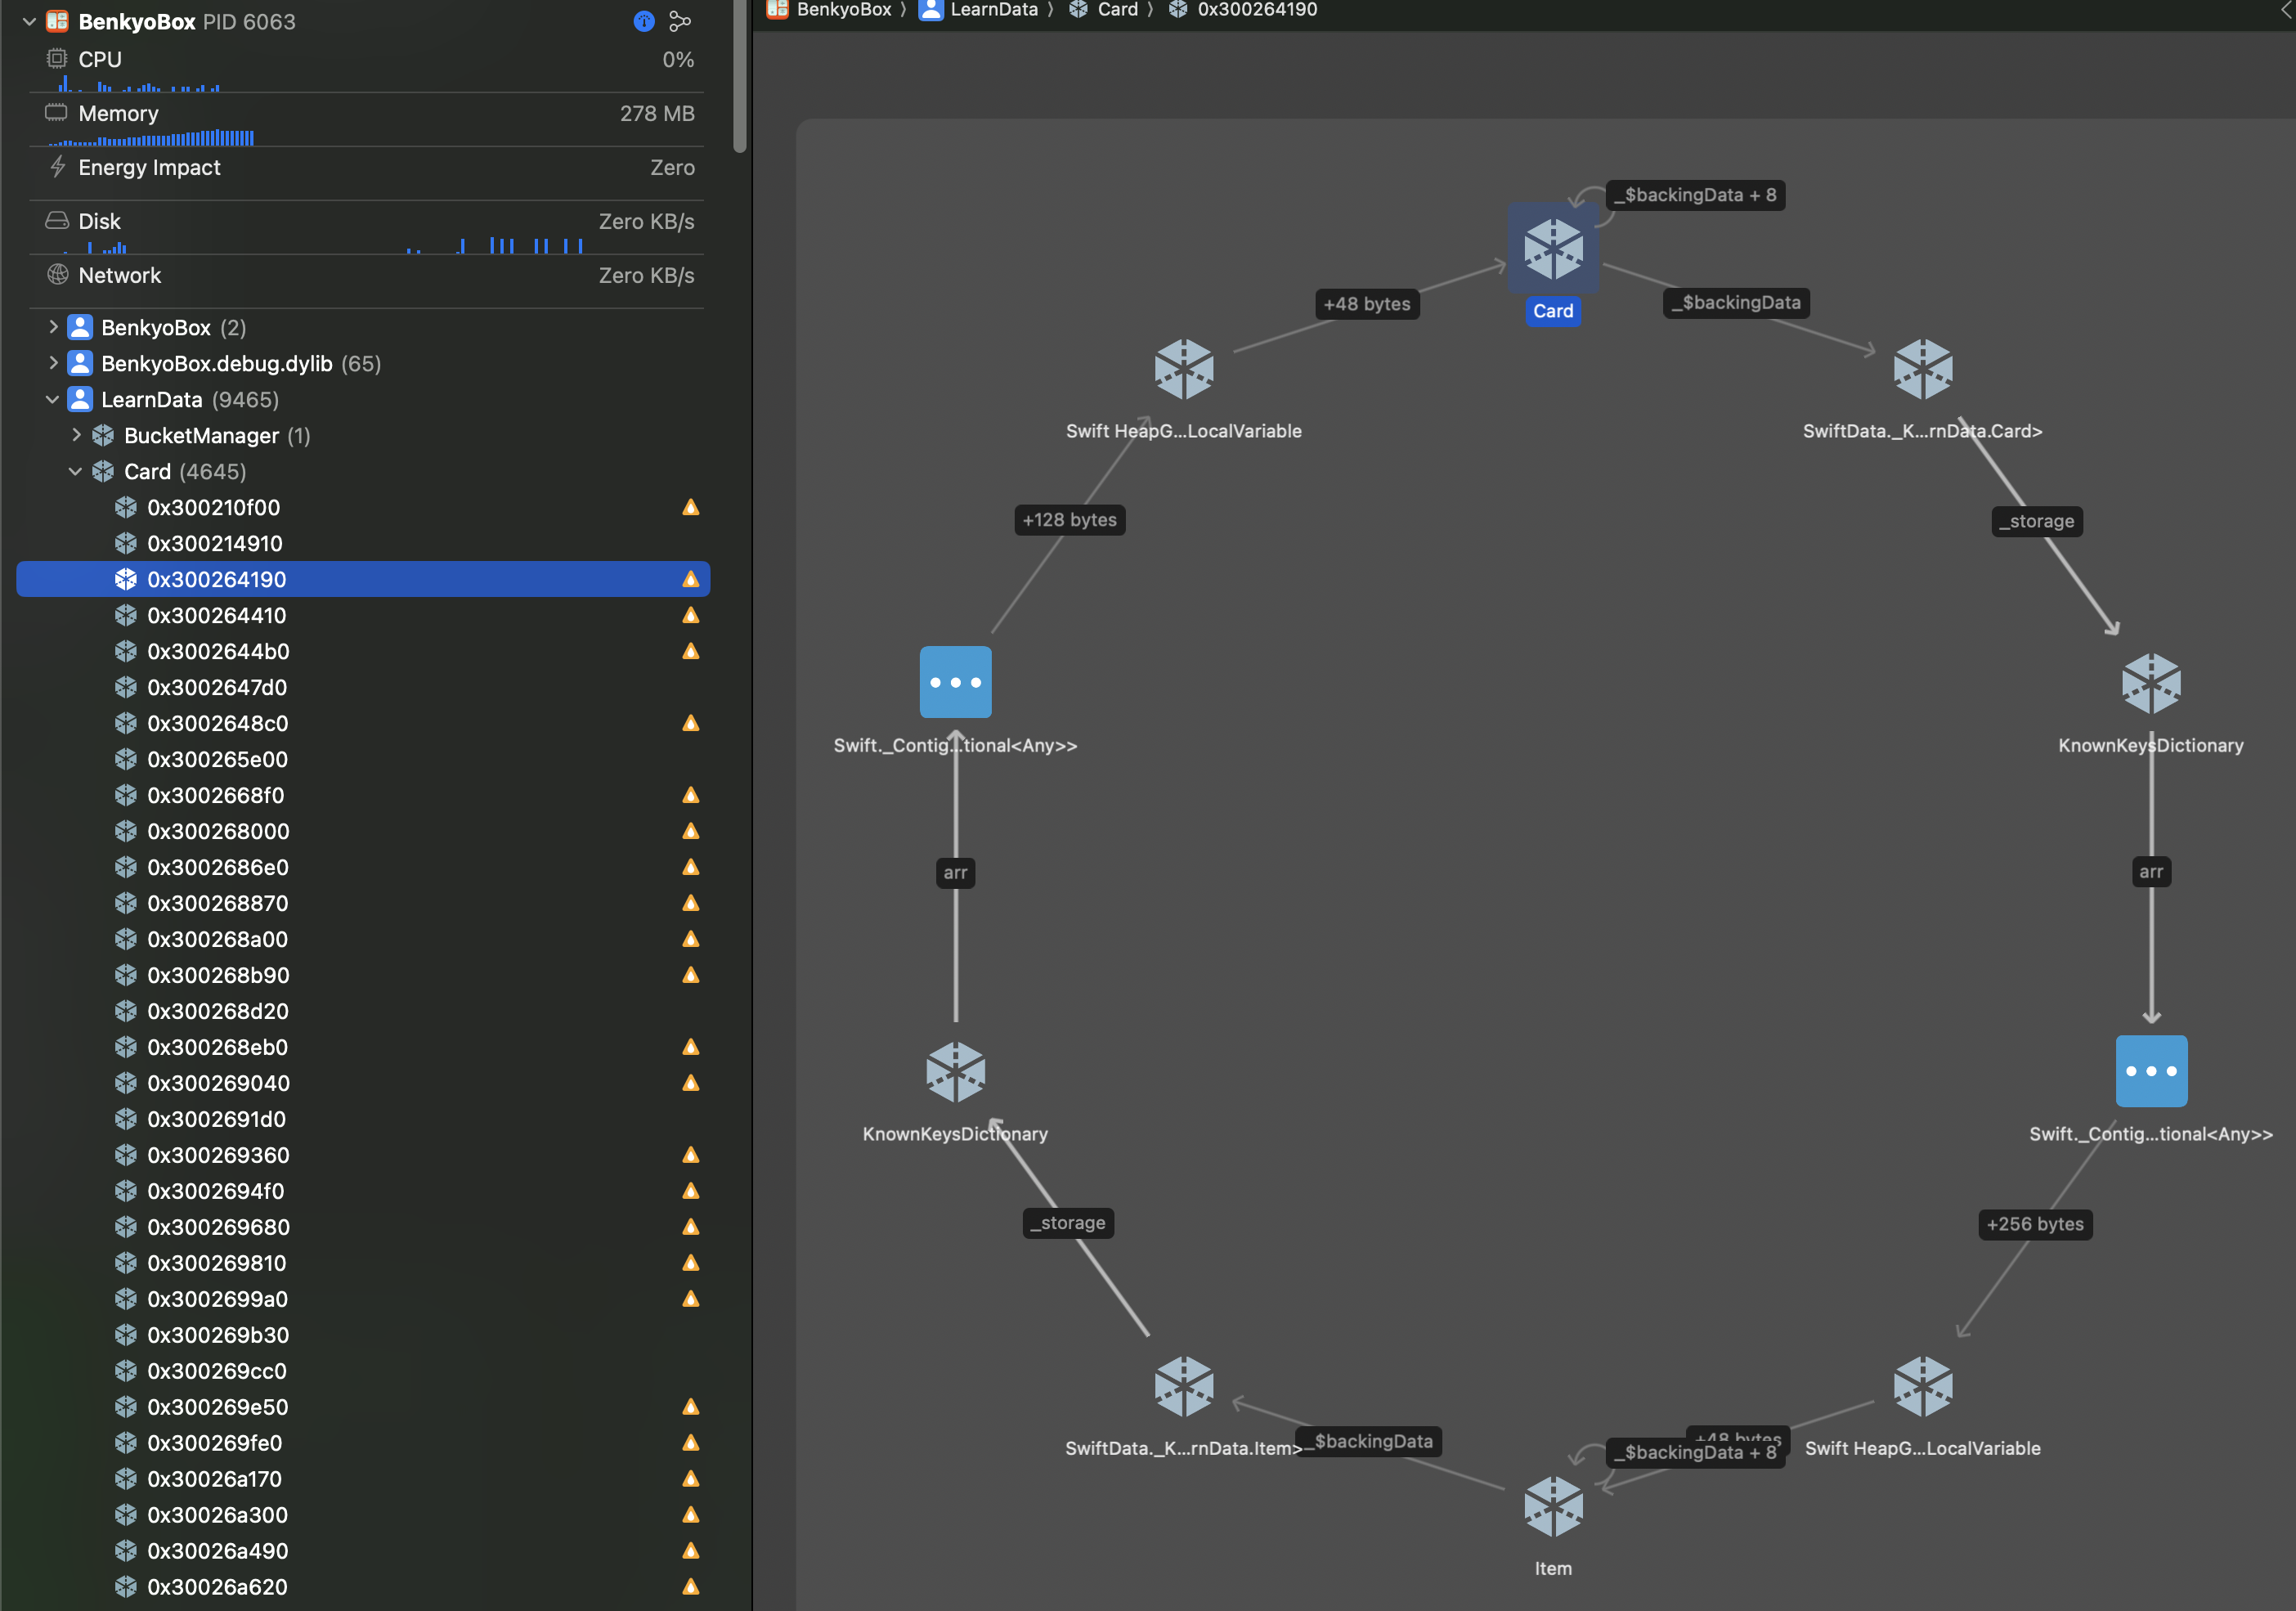This screenshot has width=2296, height=1611.
Task: Click warning icon on 0x300264410 row
Action: tap(690, 615)
